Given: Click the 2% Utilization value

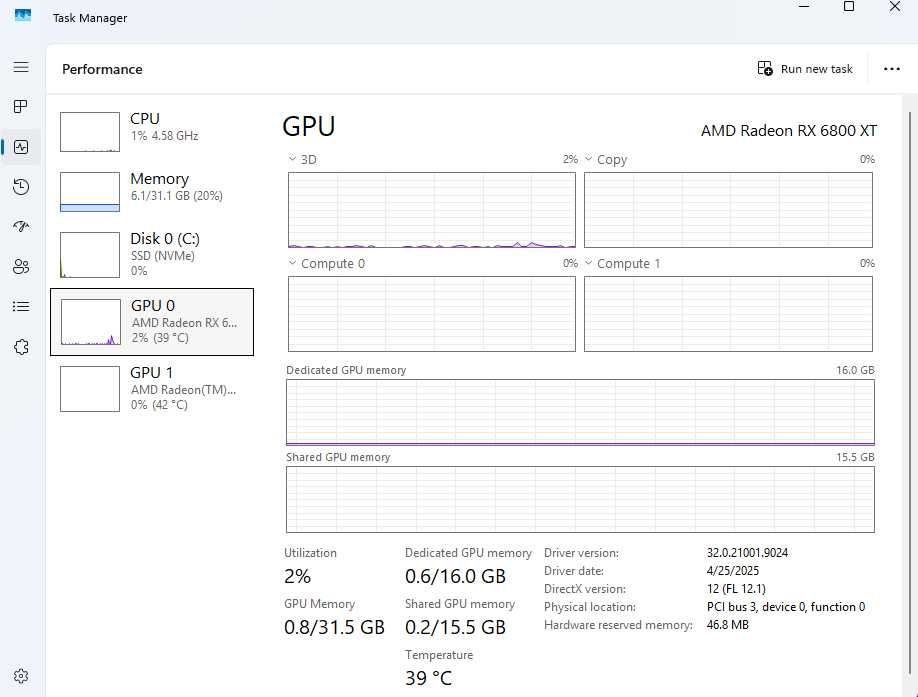Looking at the screenshot, I should [x=297, y=576].
